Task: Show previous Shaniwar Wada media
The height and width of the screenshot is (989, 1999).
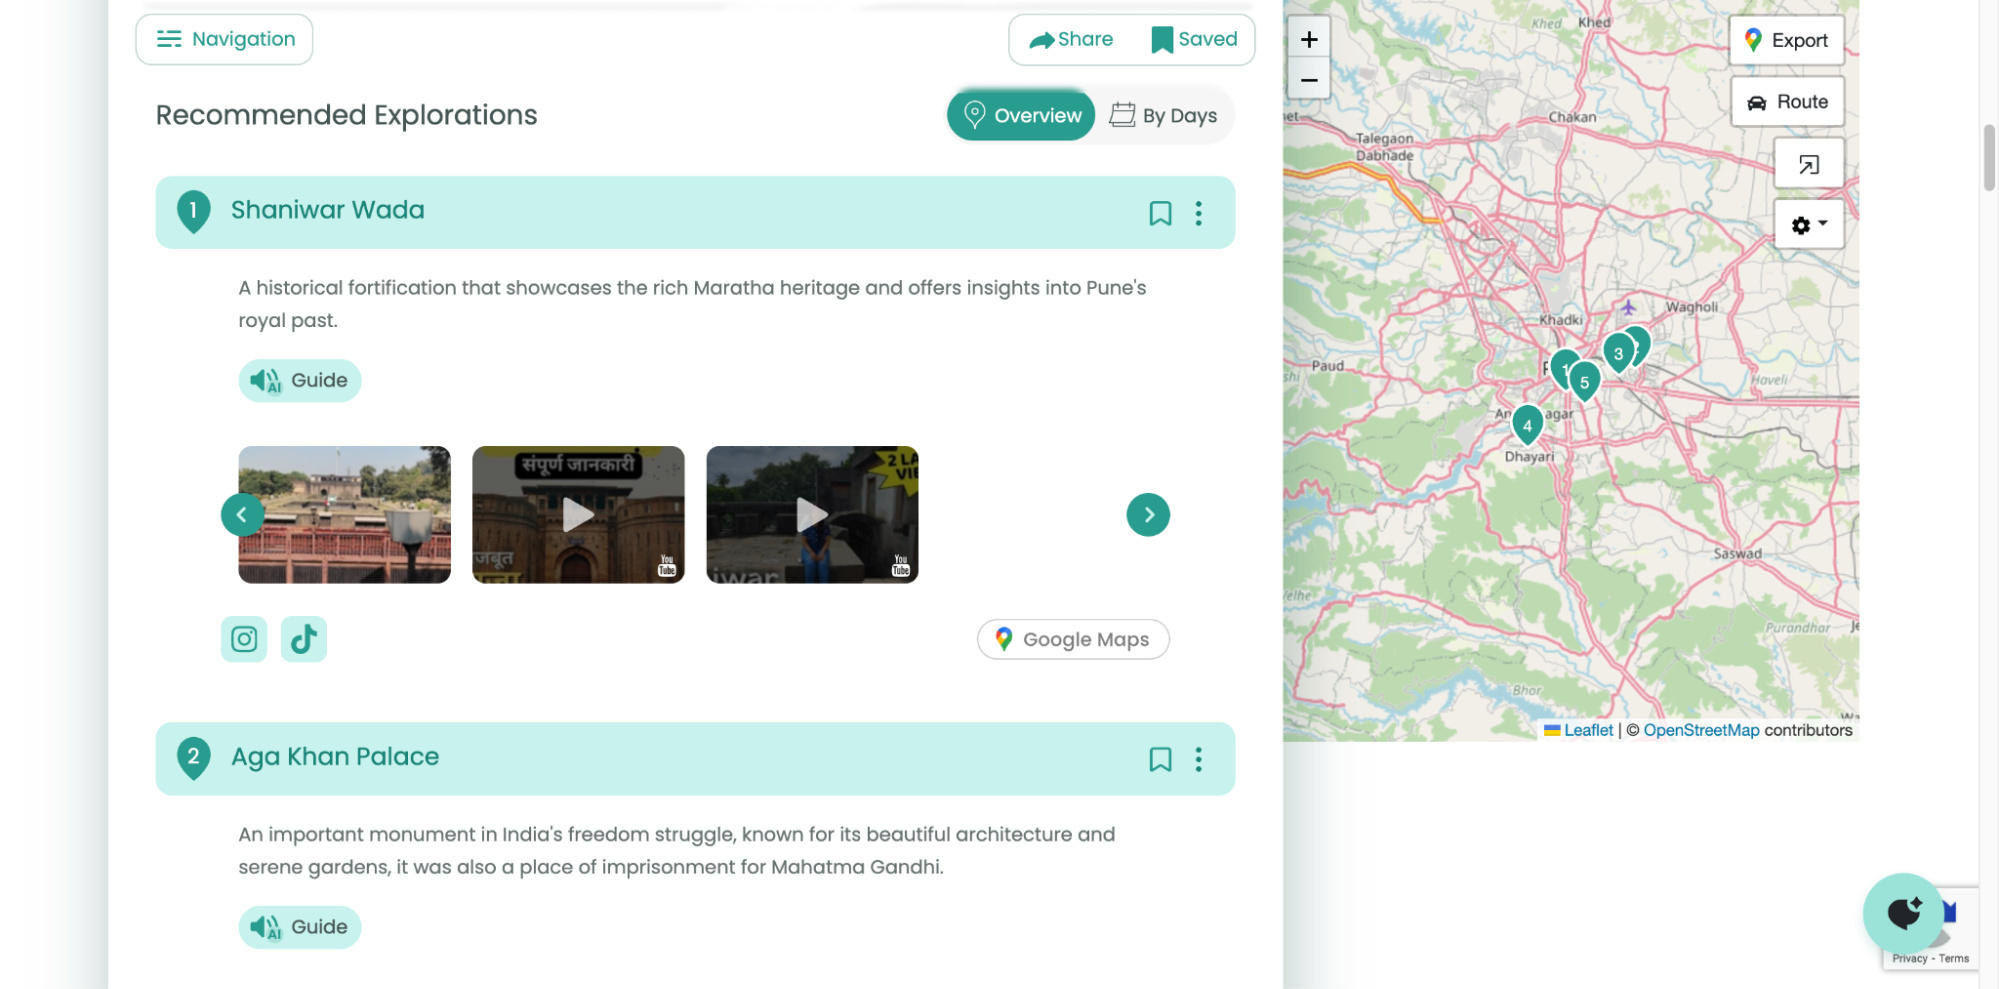Action: click(242, 515)
